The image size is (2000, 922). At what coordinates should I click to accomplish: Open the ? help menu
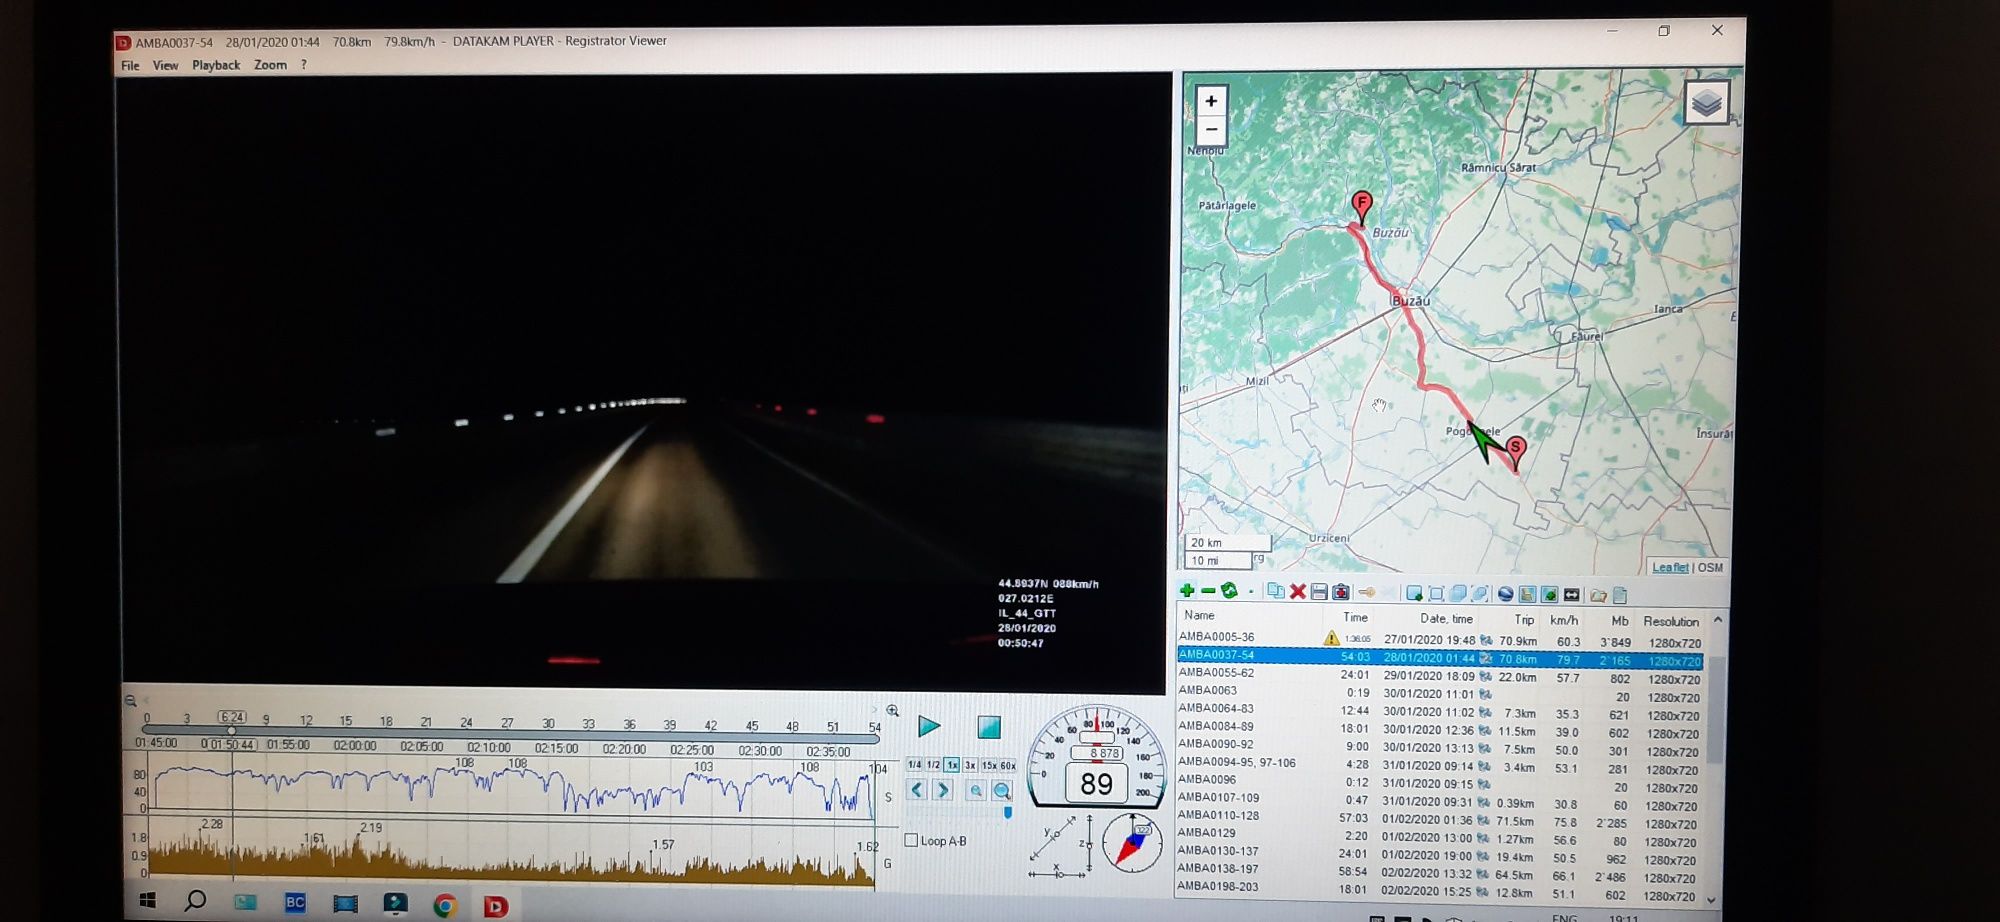pyautogui.click(x=304, y=65)
